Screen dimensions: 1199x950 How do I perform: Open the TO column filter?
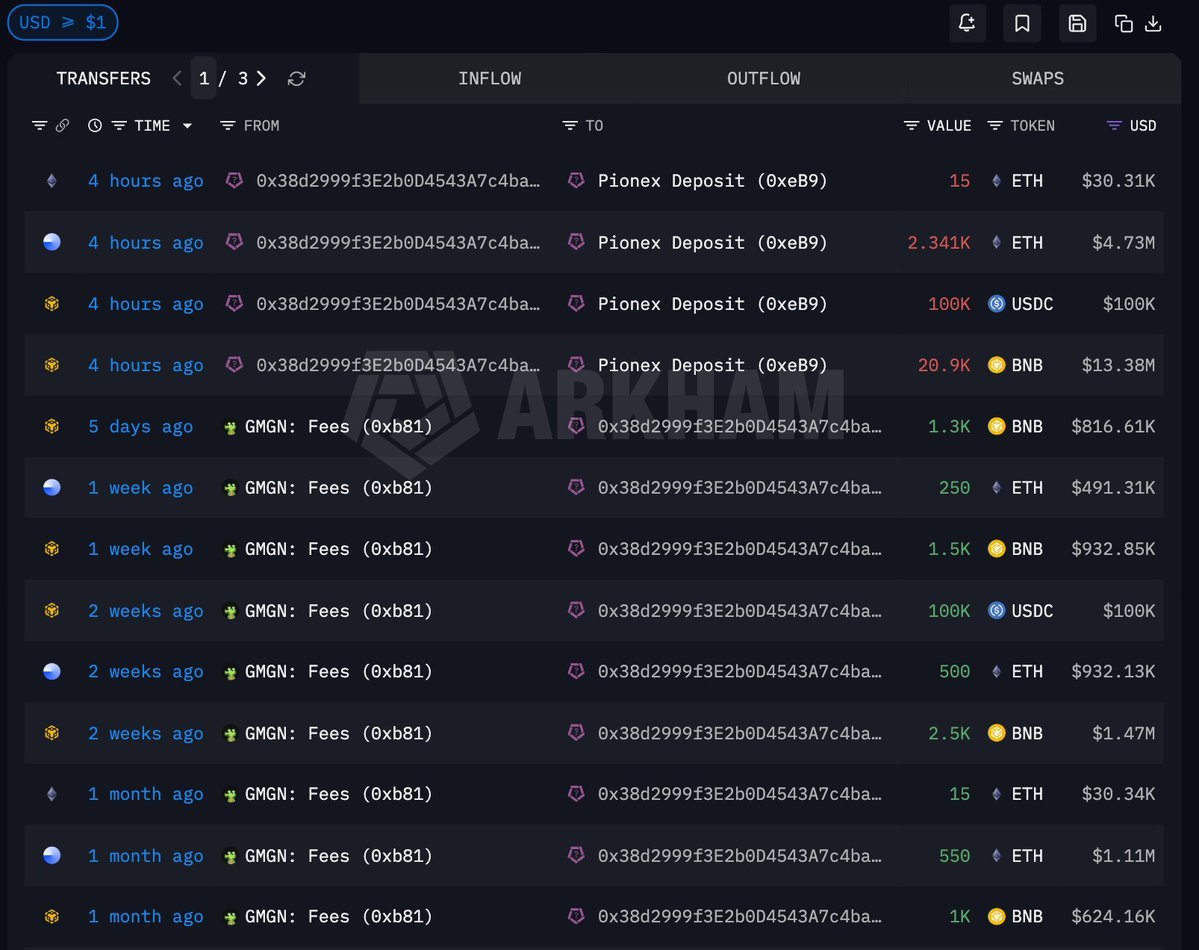(x=570, y=125)
